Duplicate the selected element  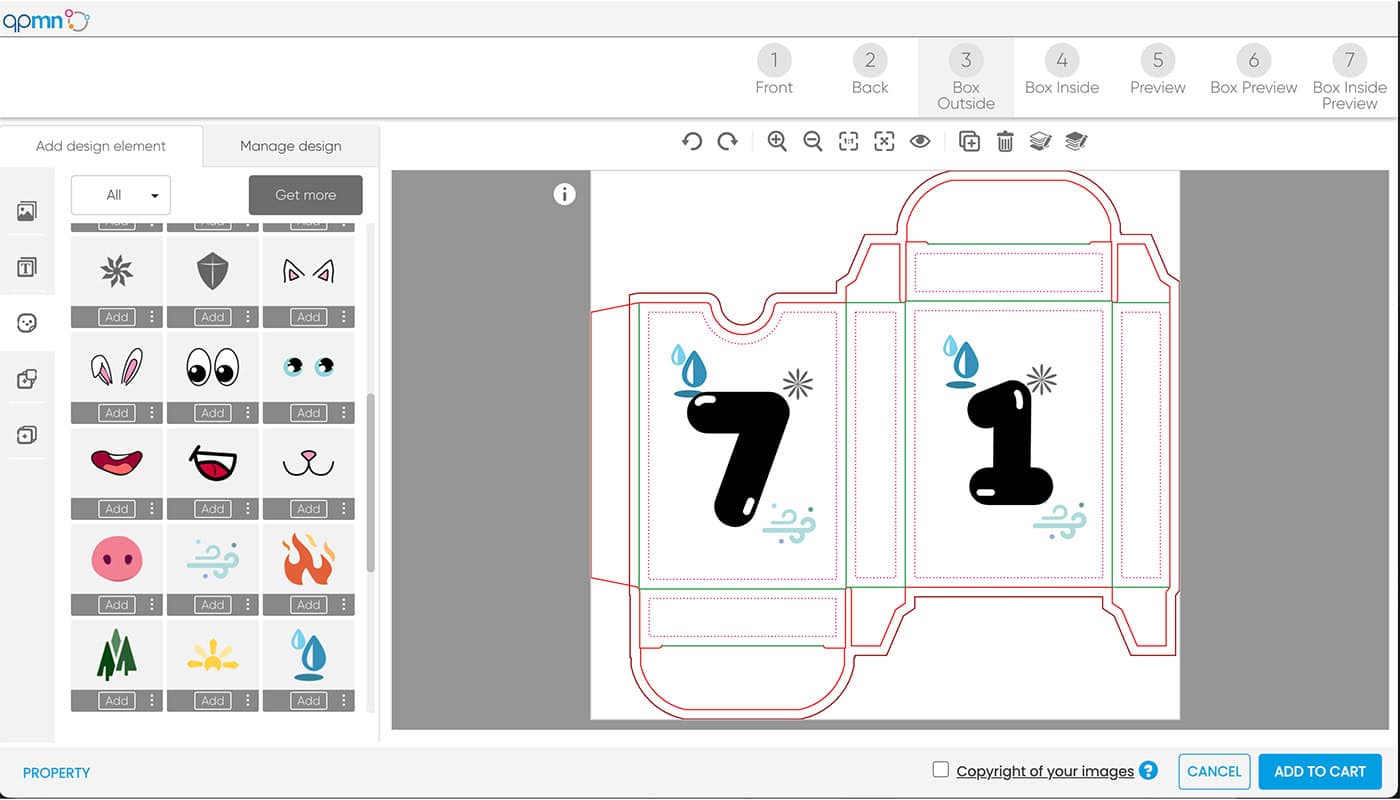point(969,142)
